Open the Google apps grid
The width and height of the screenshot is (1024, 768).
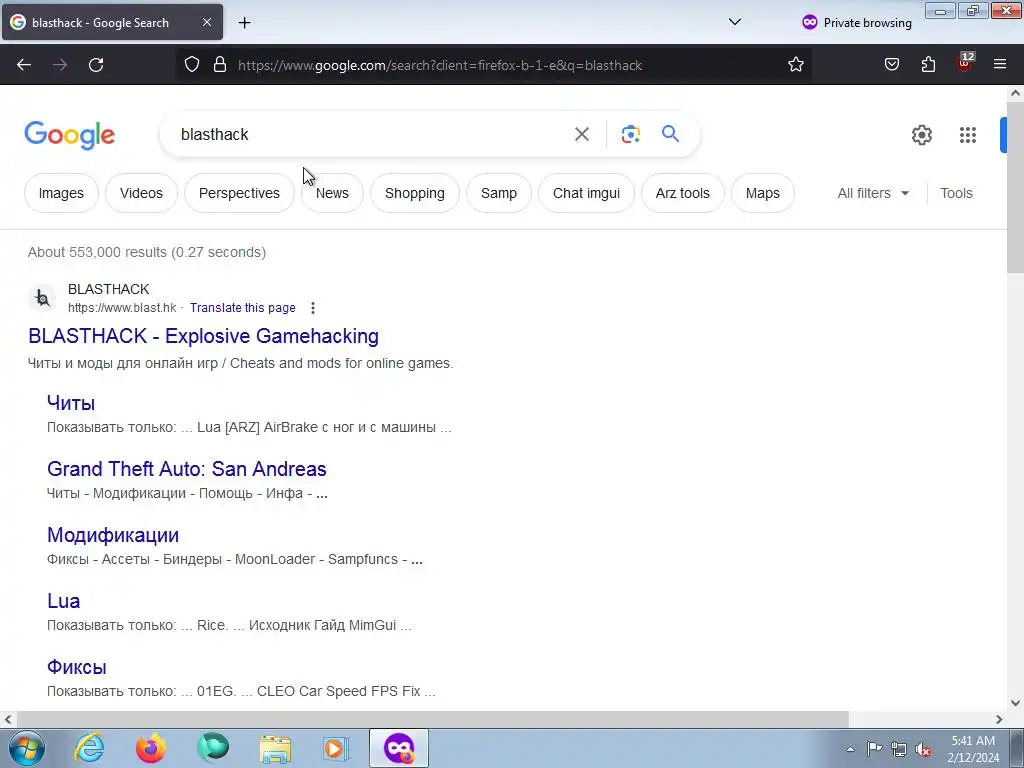pos(968,135)
